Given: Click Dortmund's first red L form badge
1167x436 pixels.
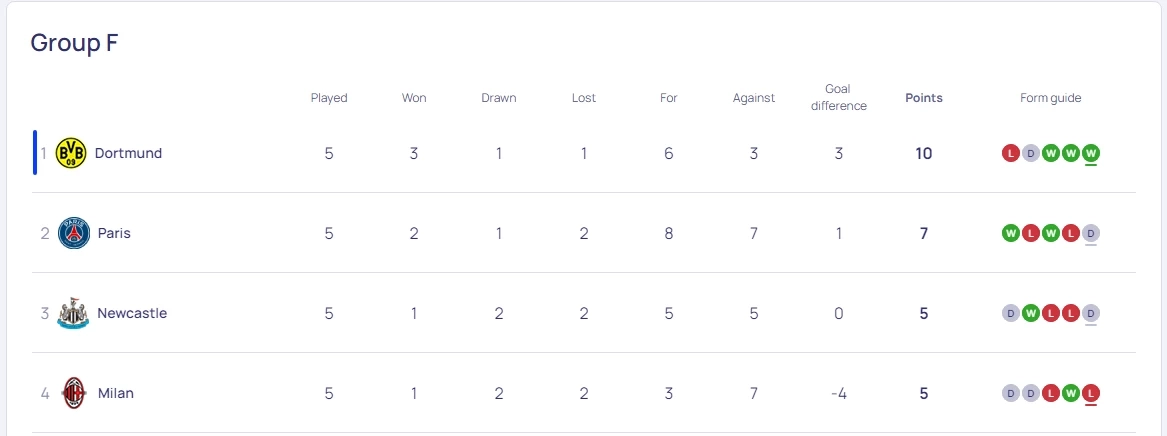Looking at the screenshot, I should tap(1010, 153).
